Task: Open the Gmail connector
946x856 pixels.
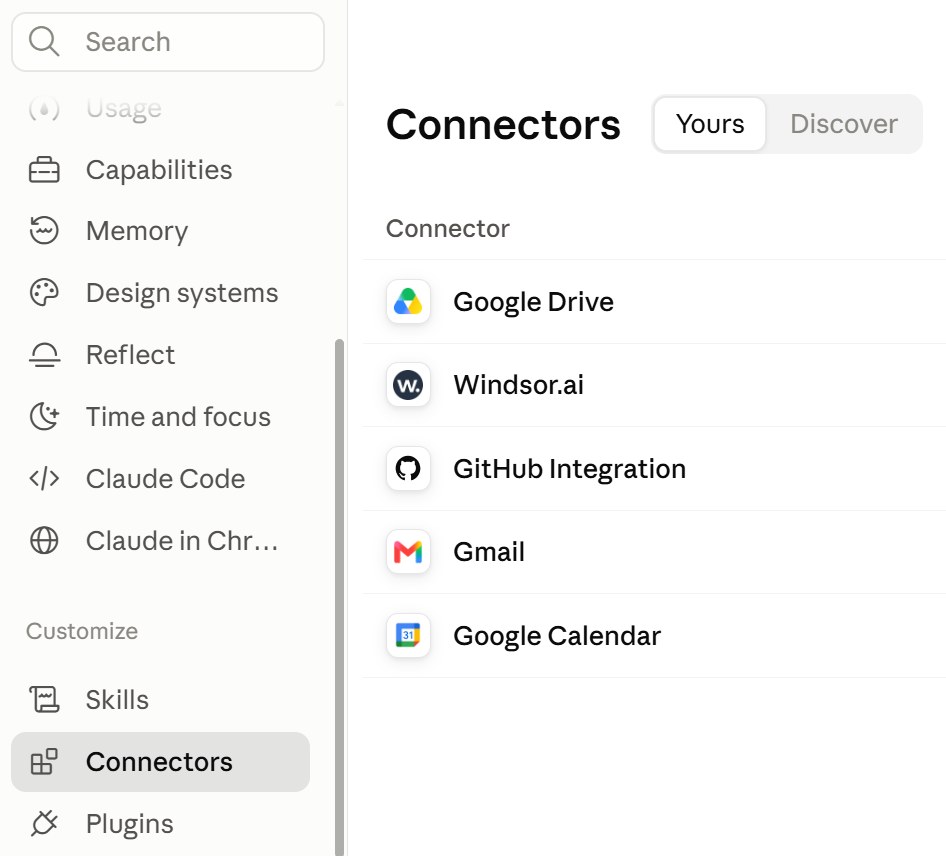Action: click(x=655, y=552)
